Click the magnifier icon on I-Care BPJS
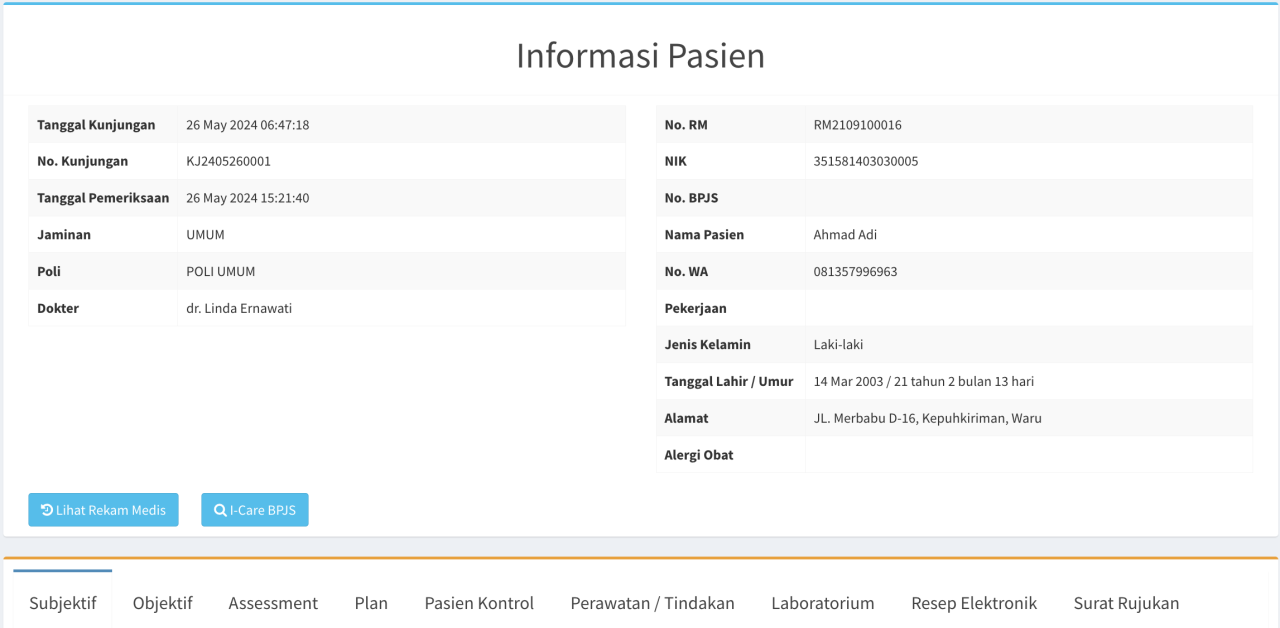1280x628 pixels. [x=220, y=510]
